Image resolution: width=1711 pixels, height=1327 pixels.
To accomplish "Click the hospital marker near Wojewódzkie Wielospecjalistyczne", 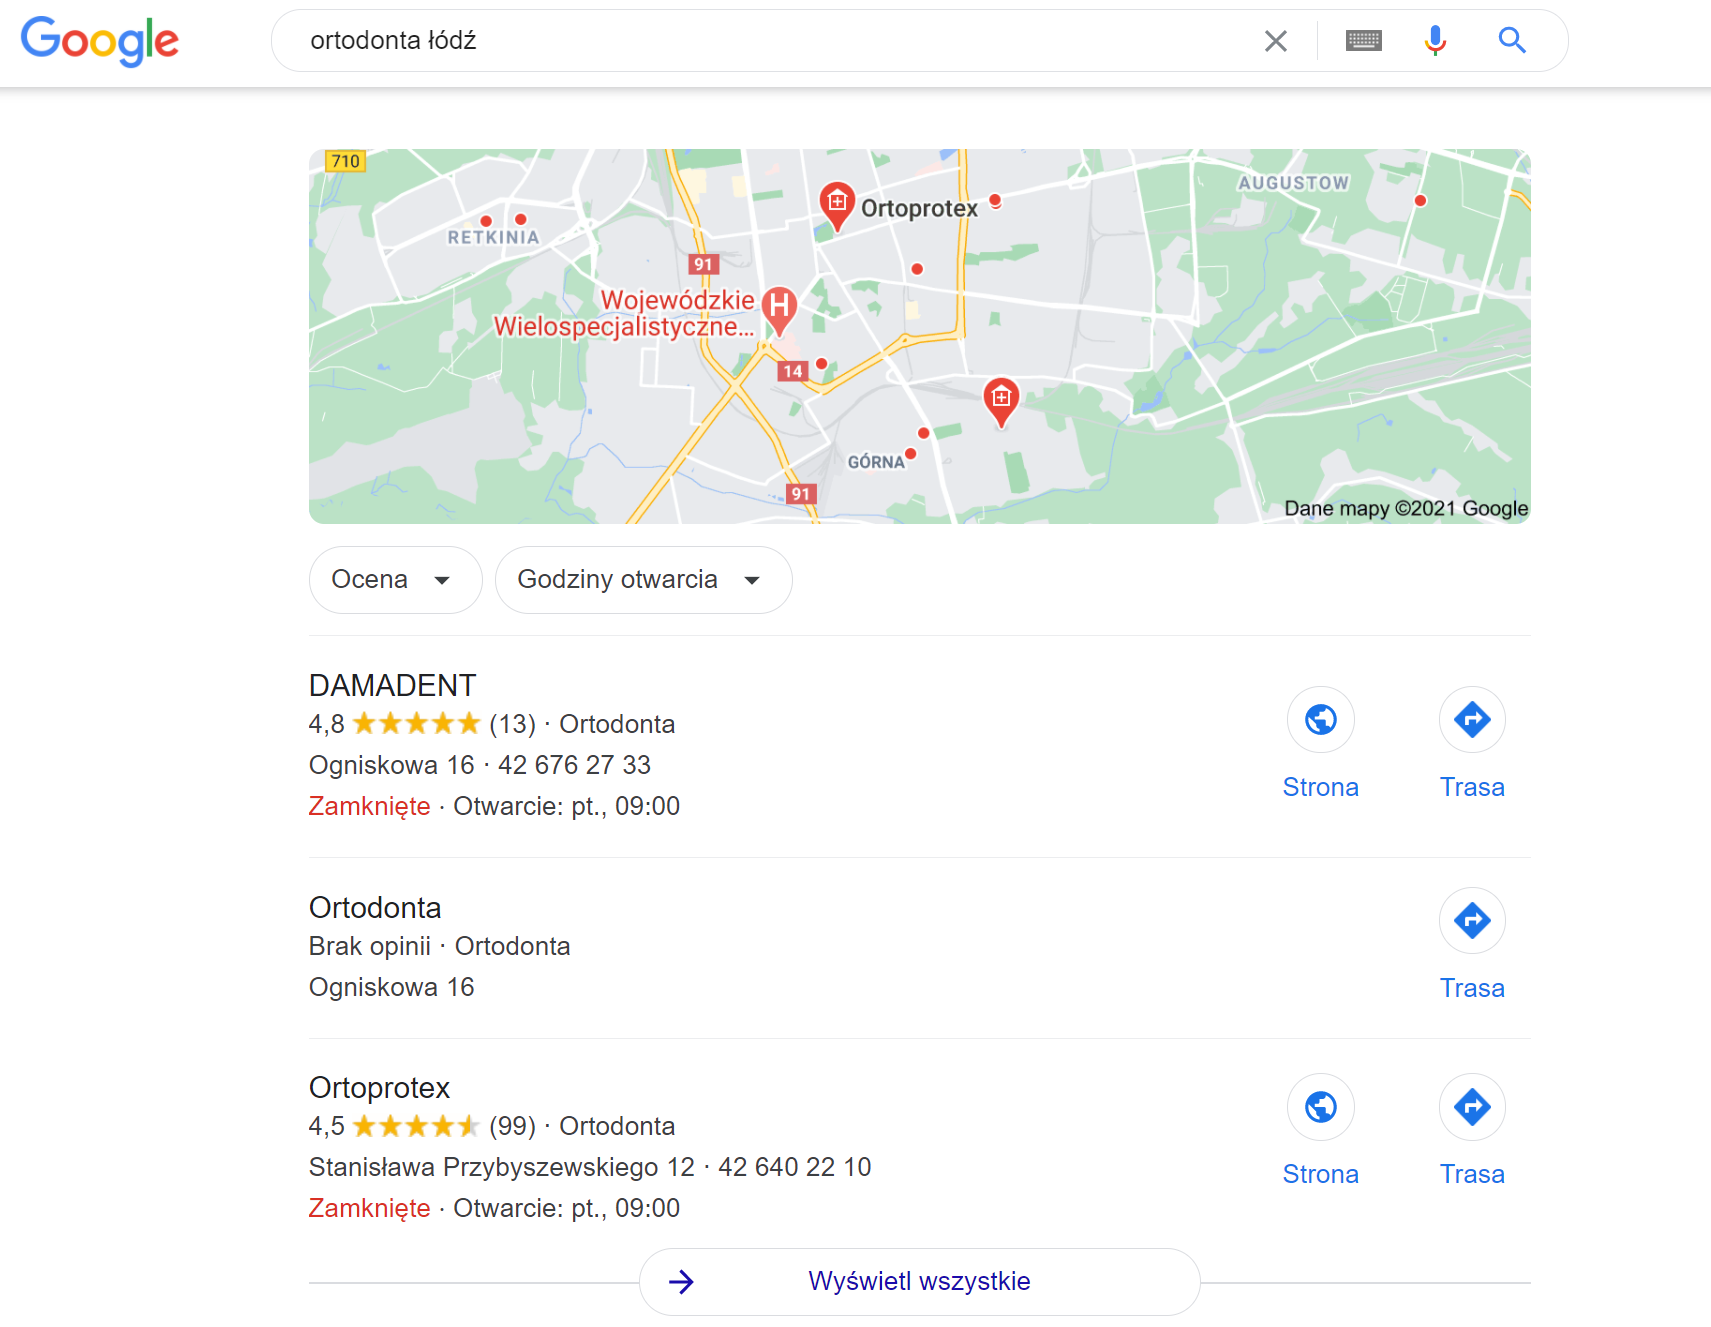I will click(779, 306).
